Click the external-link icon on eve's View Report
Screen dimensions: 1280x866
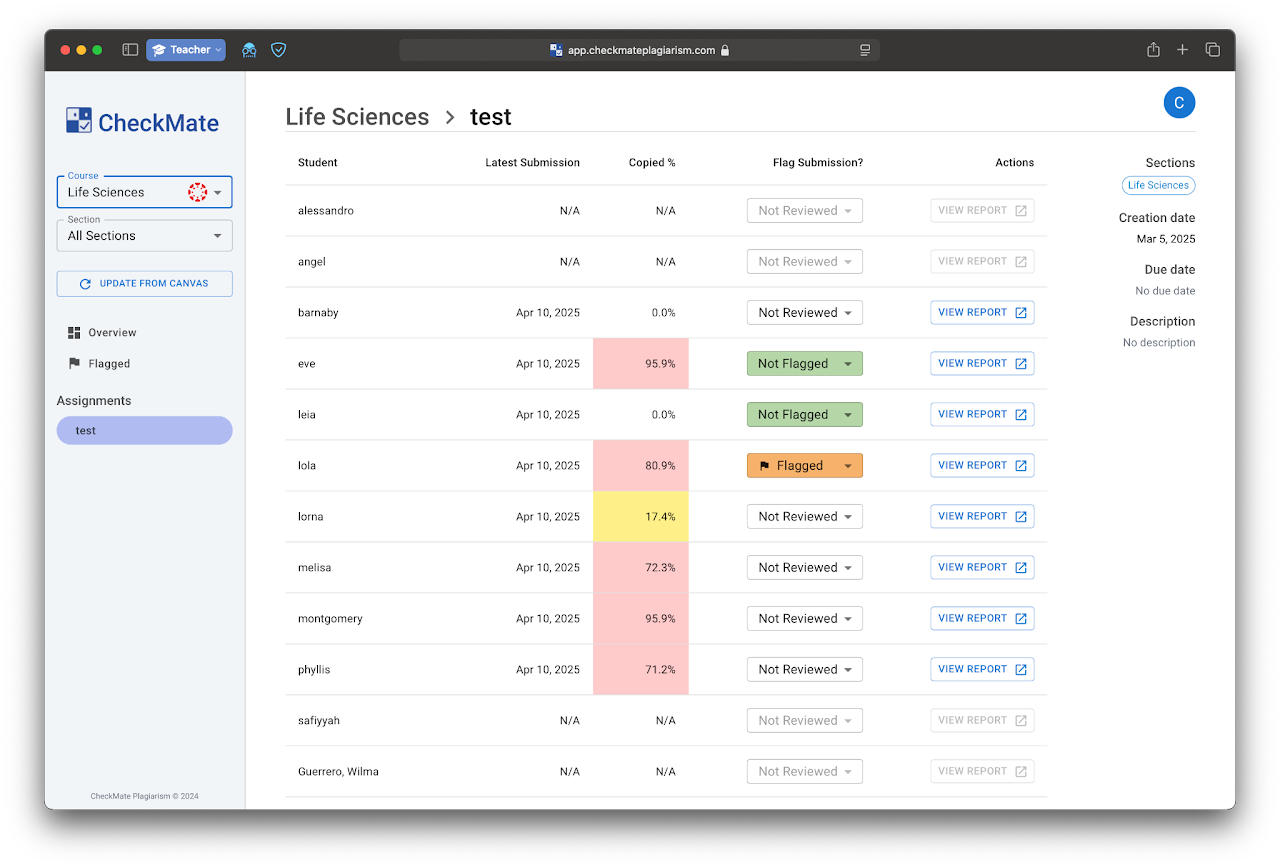point(1021,363)
